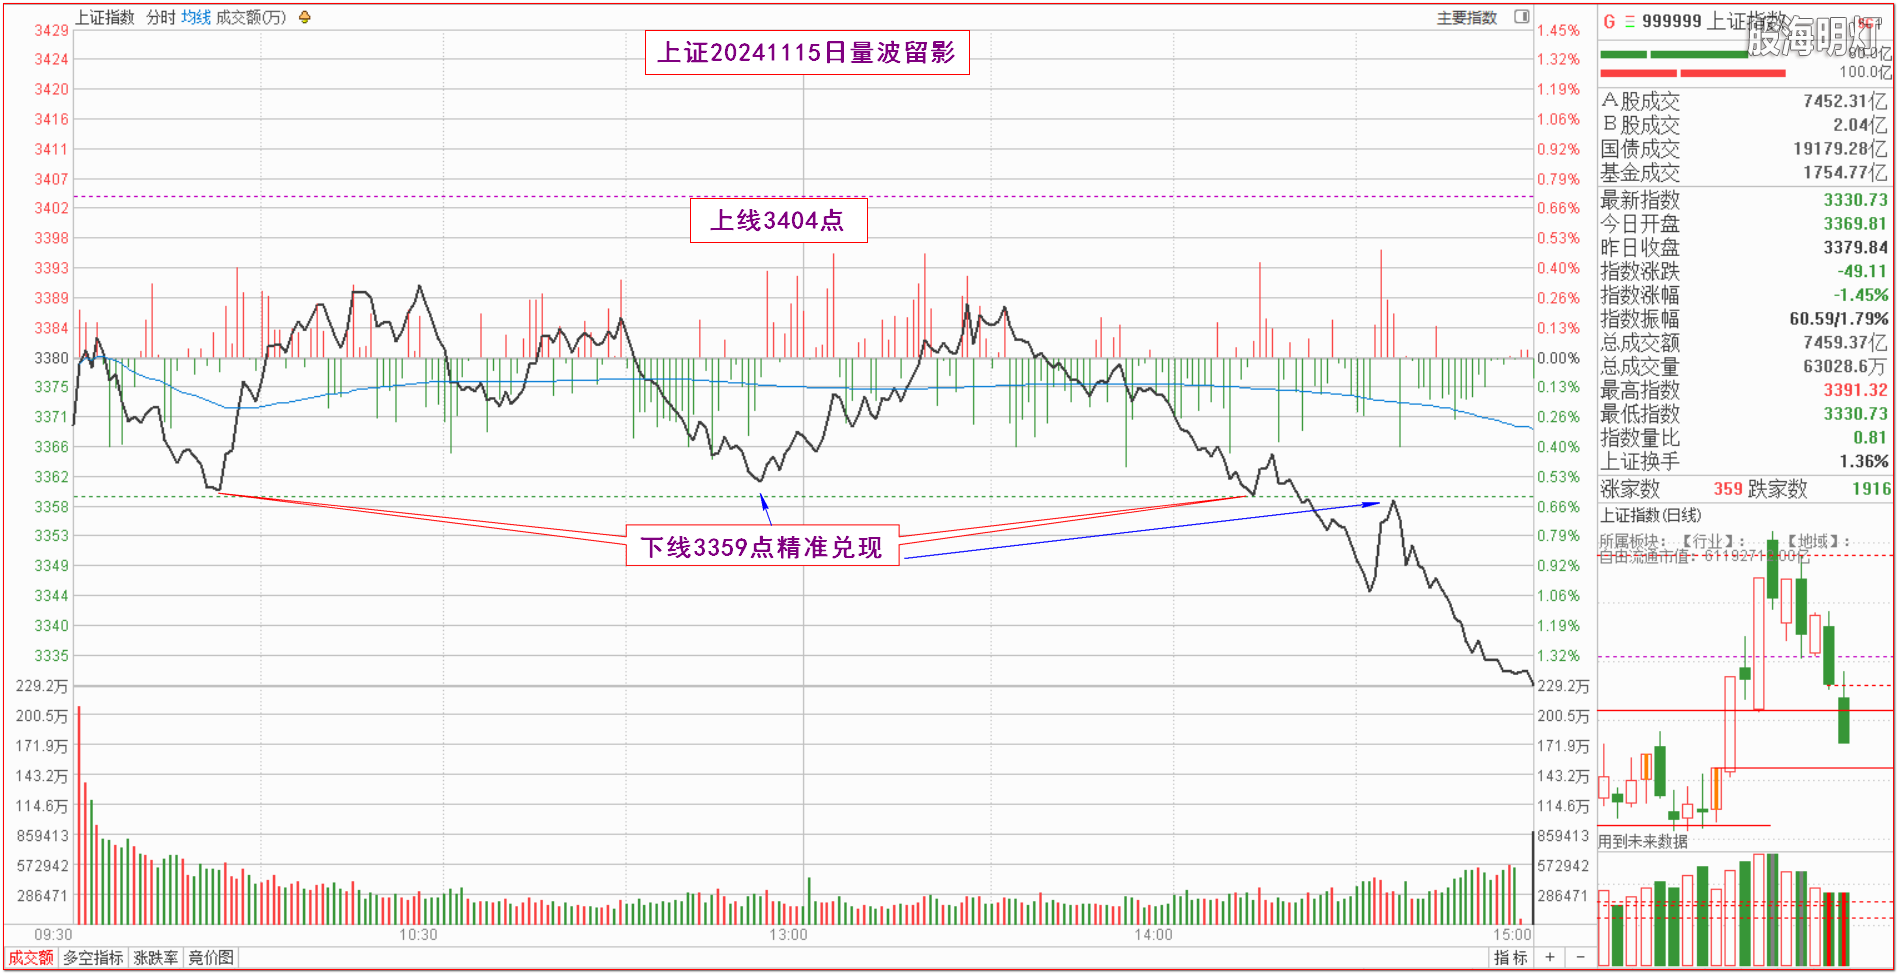Click the 3429 top price axis label
Screen dimensions: 1898x974
(x=52, y=31)
